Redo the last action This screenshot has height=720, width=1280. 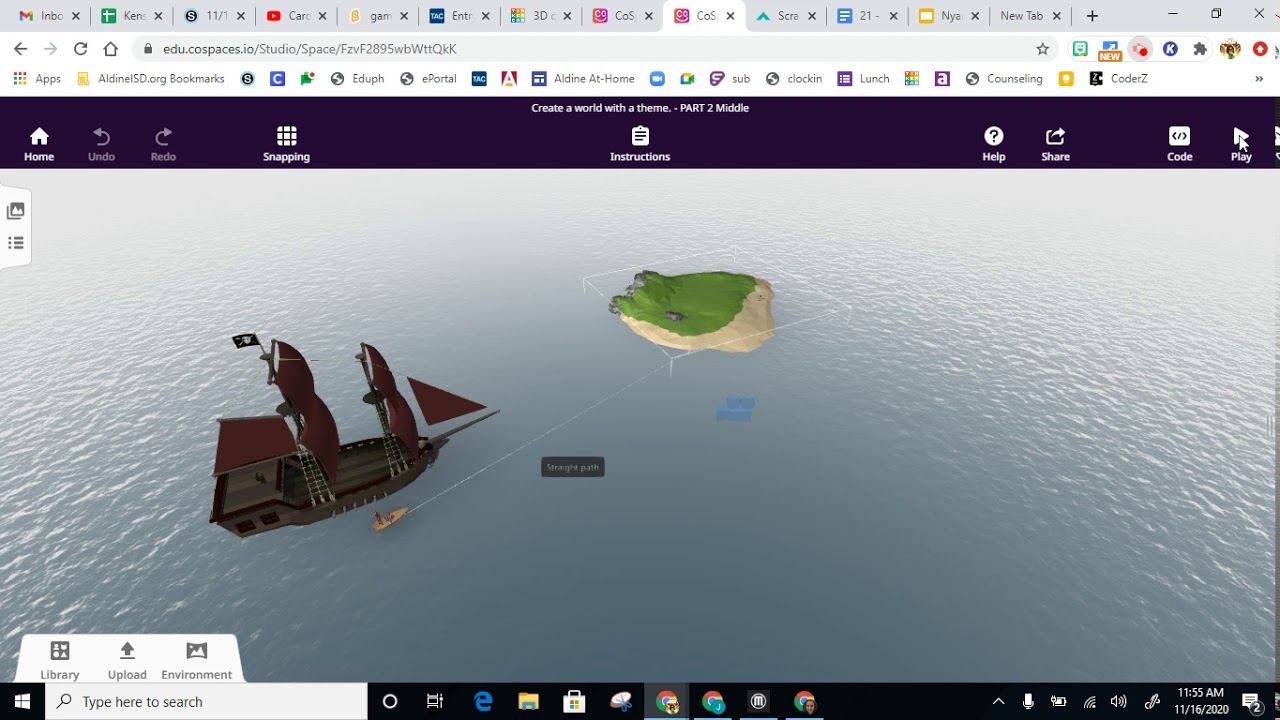[163, 144]
